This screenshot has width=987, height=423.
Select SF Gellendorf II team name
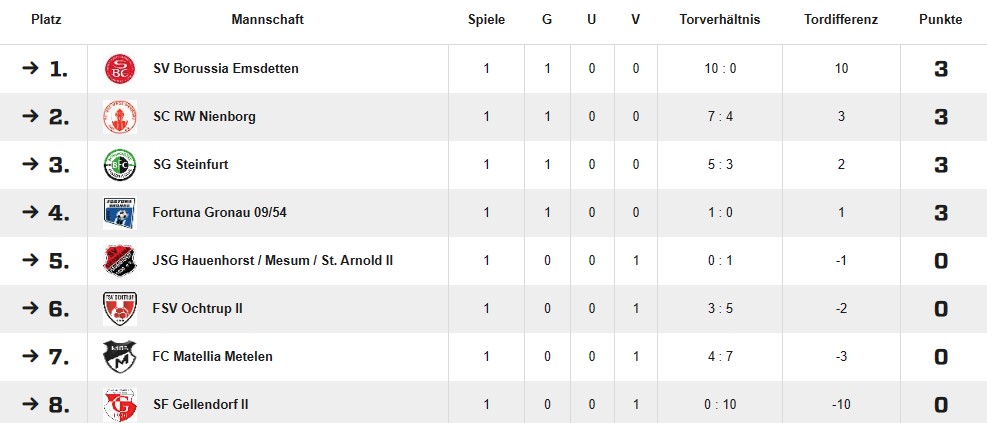tap(200, 405)
